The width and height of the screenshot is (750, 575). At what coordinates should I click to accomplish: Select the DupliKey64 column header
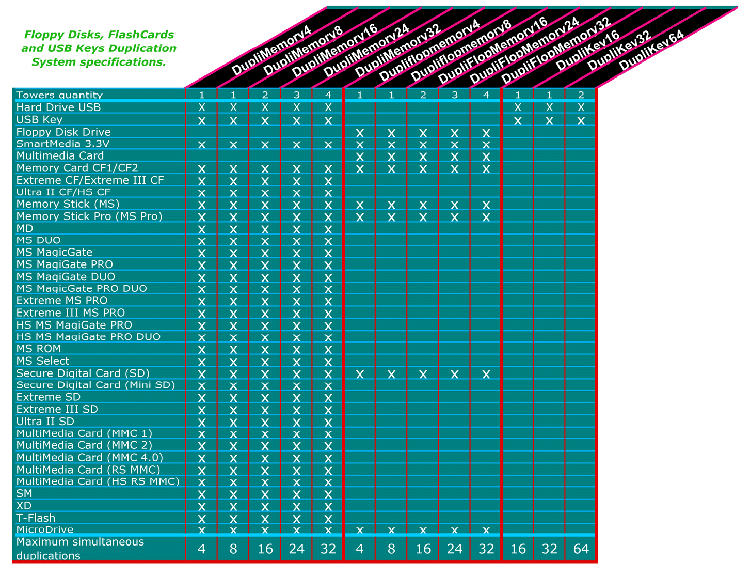(x=651, y=50)
